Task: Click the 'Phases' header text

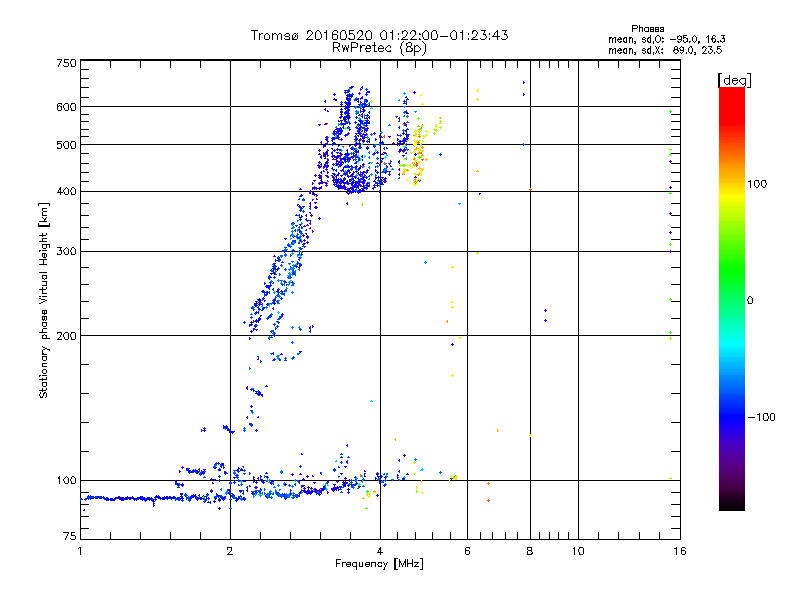Action: (x=647, y=29)
